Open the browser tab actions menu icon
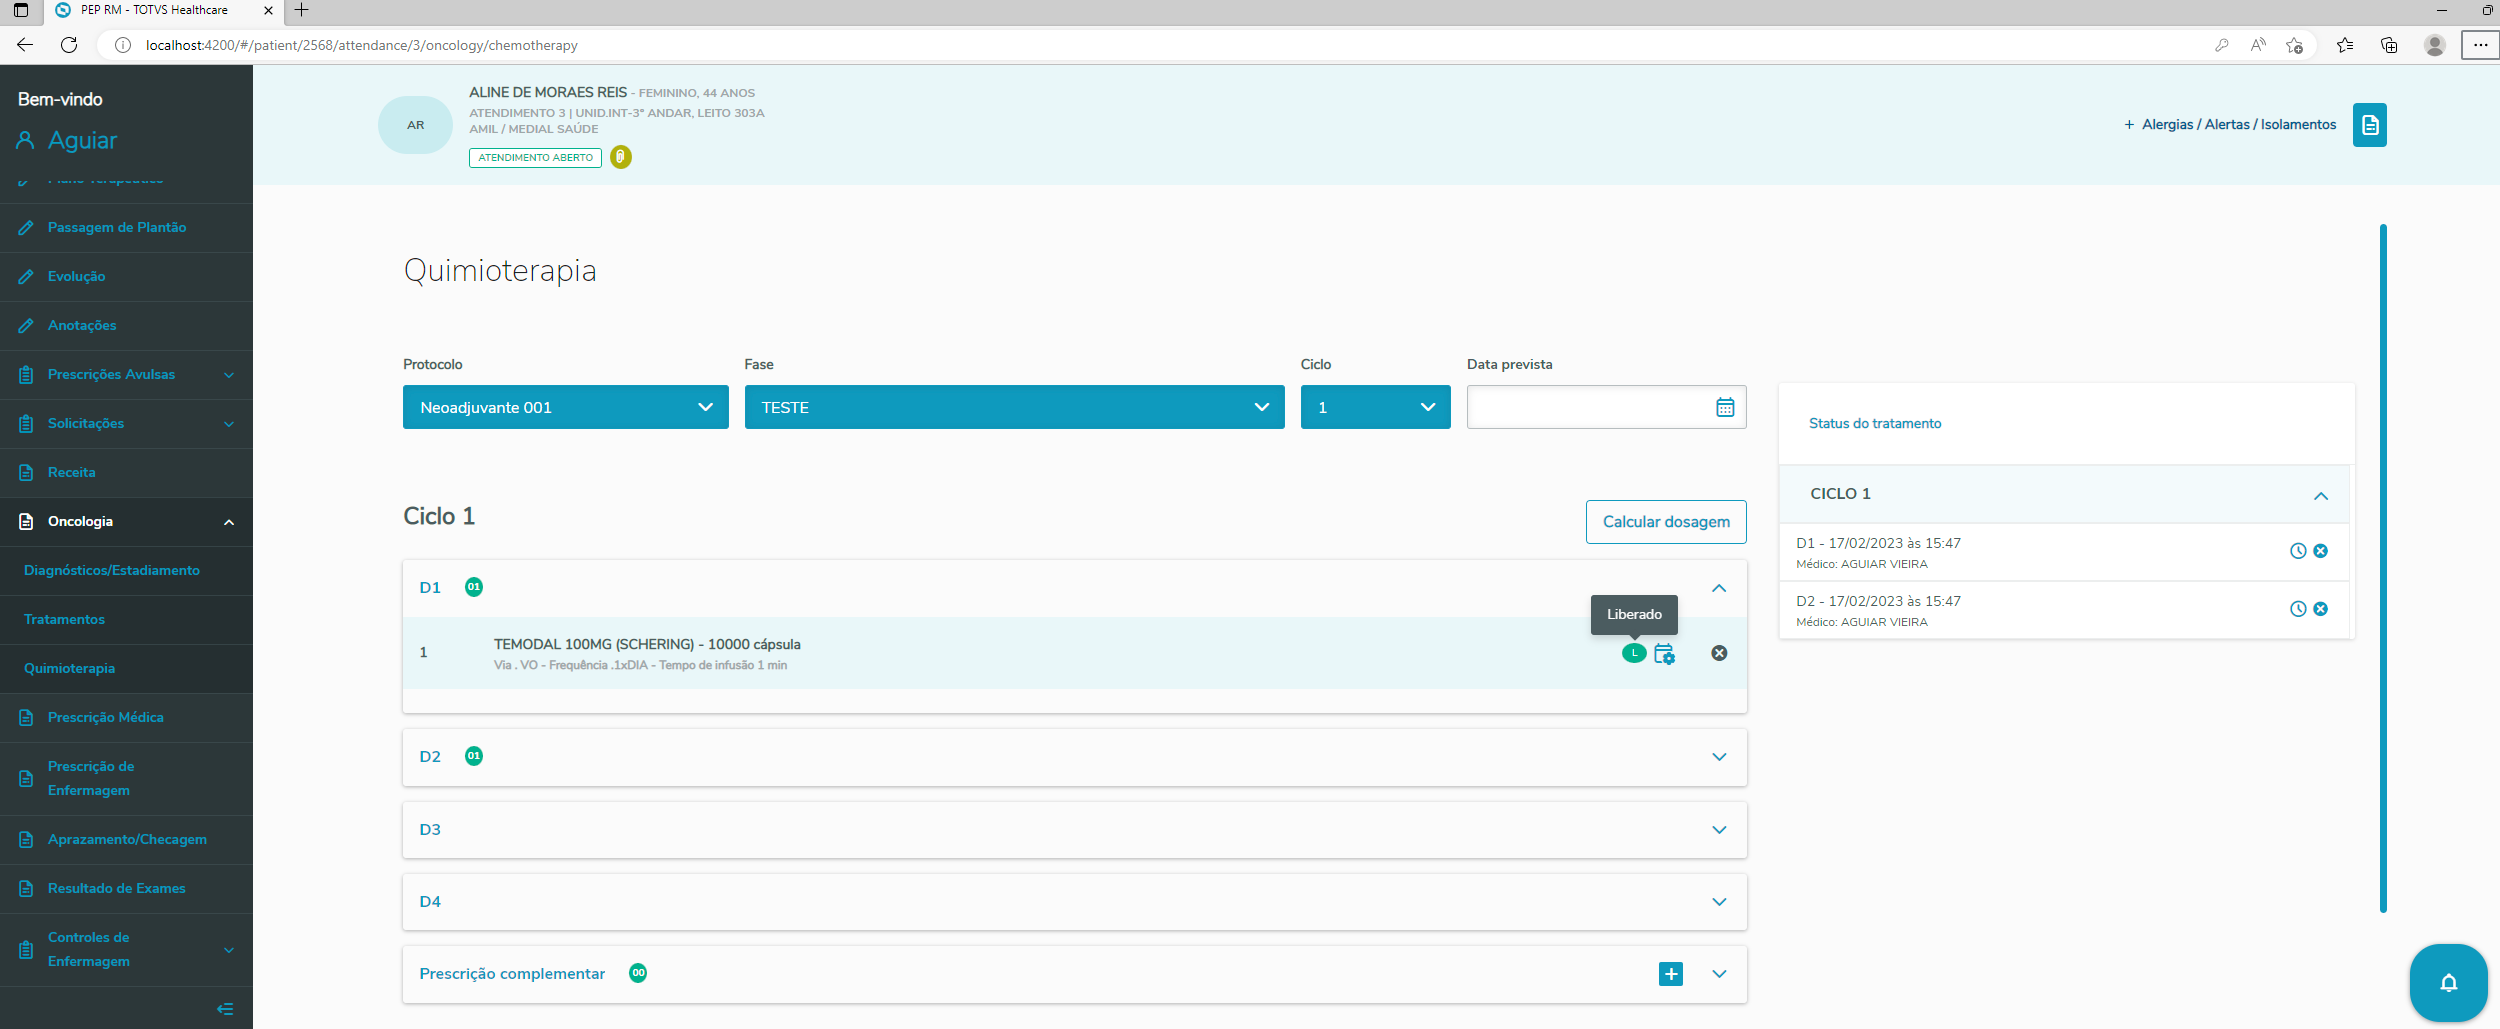Screen dimensions: 2500x1029 pyautogui.click(x=21, y=10)
